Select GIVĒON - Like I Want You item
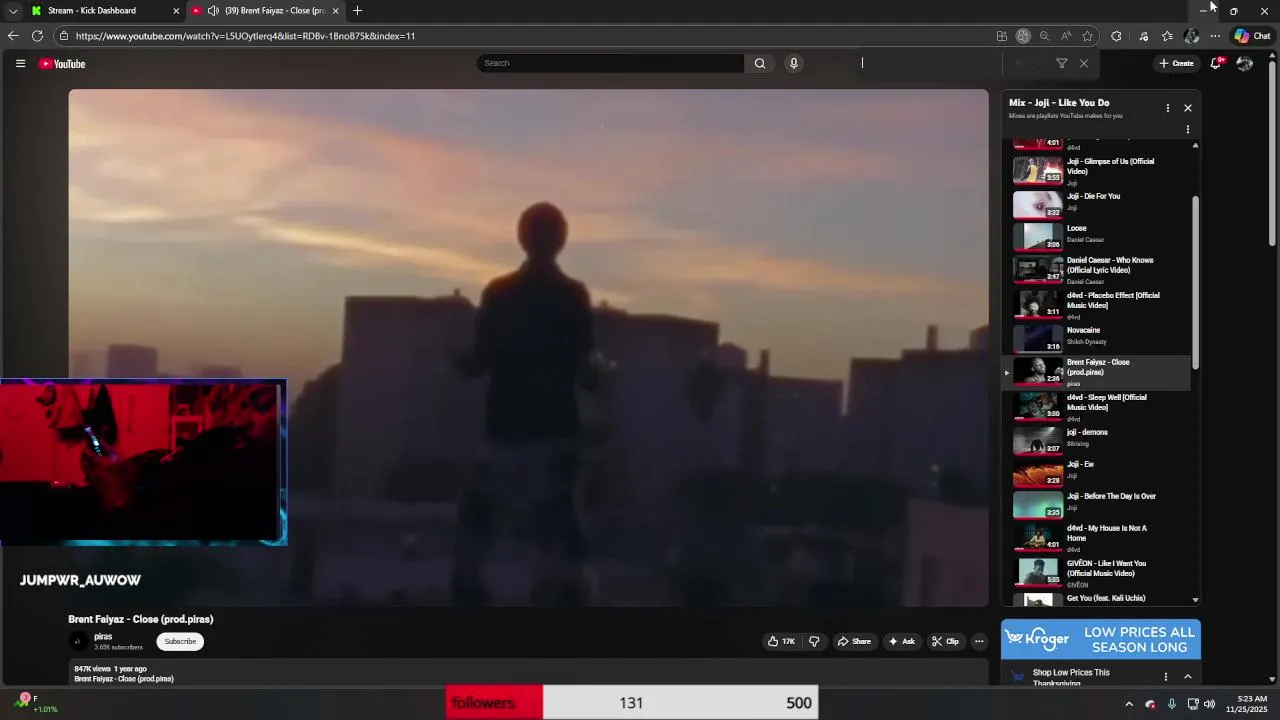 (x=1097, y=572)
